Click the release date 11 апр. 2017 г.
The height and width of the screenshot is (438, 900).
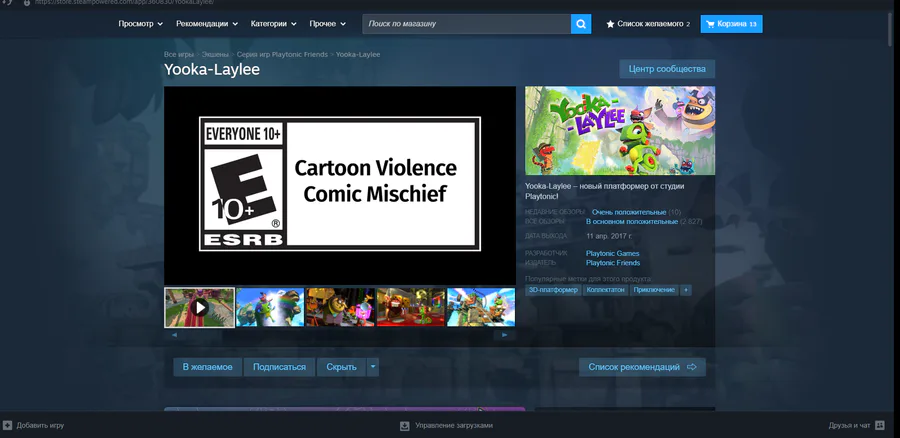(x=609, y=237)
